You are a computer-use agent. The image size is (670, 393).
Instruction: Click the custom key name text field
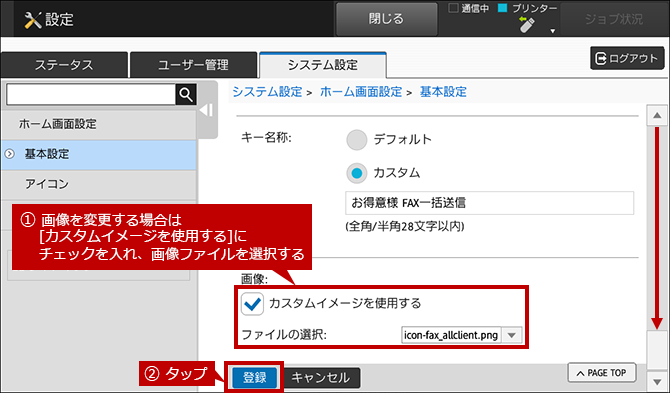coord(489,203)
